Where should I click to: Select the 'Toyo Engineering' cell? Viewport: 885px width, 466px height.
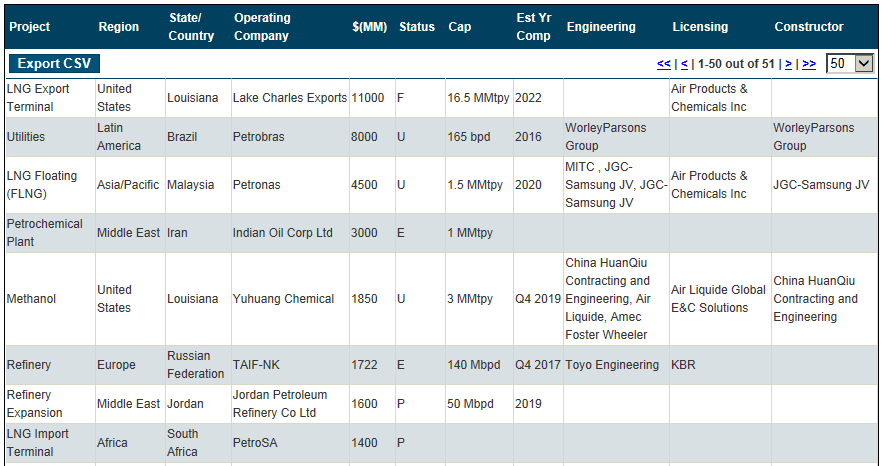point(616,364)
